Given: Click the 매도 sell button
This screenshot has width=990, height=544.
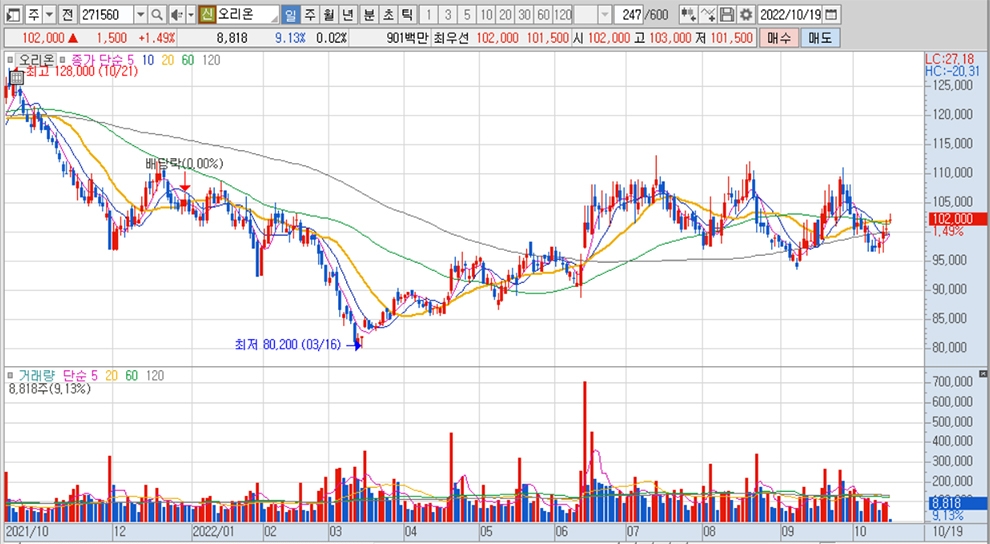Looking at the screenshot, I should [820, 37].
